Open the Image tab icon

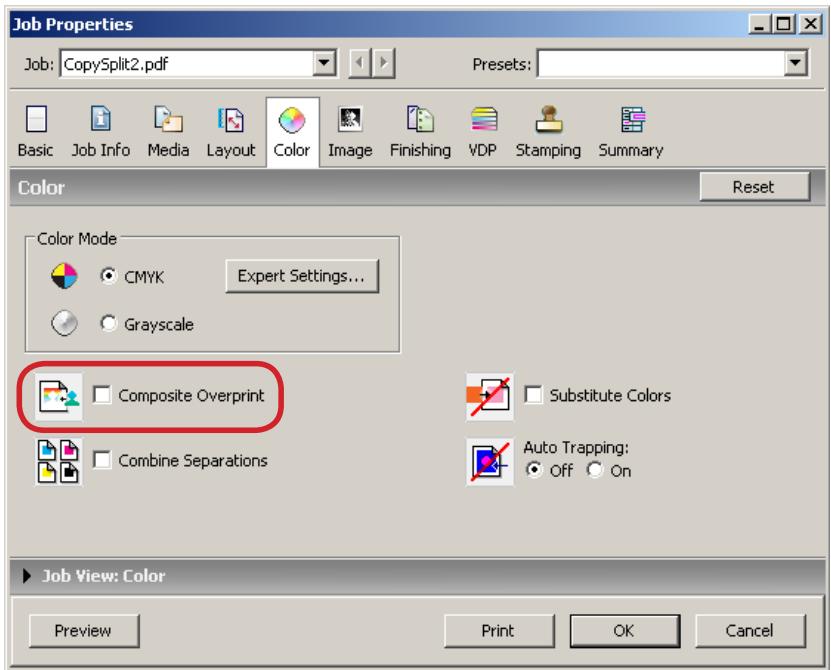(350, 119)
